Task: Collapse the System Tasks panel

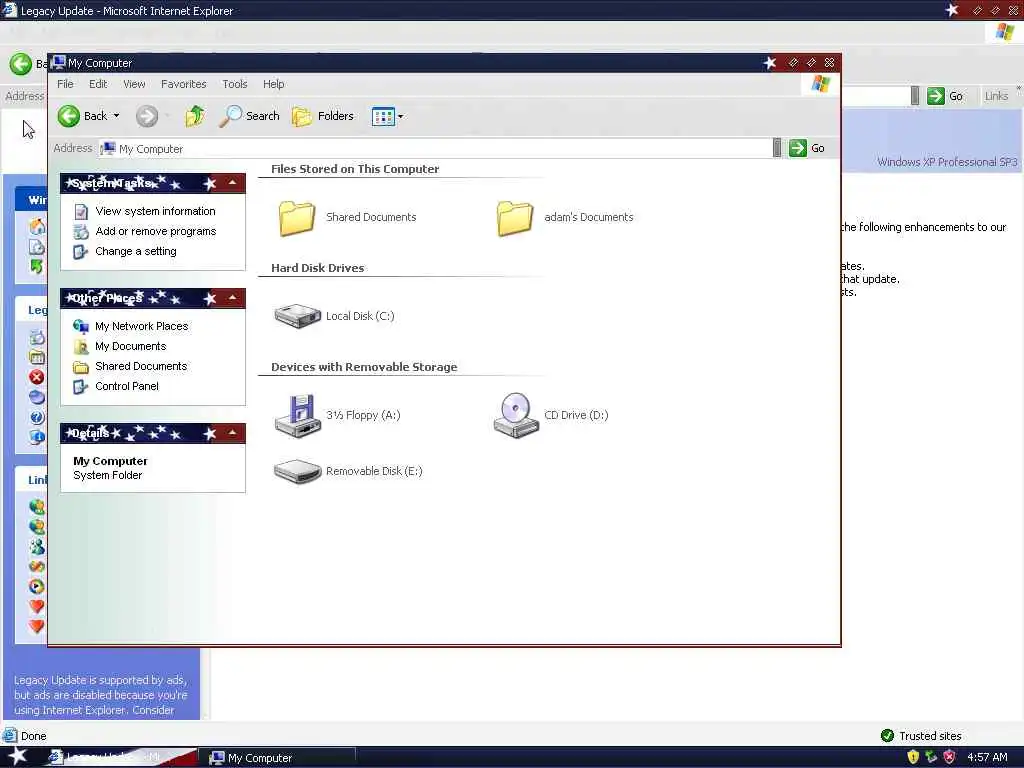Action: coord(232,183)
